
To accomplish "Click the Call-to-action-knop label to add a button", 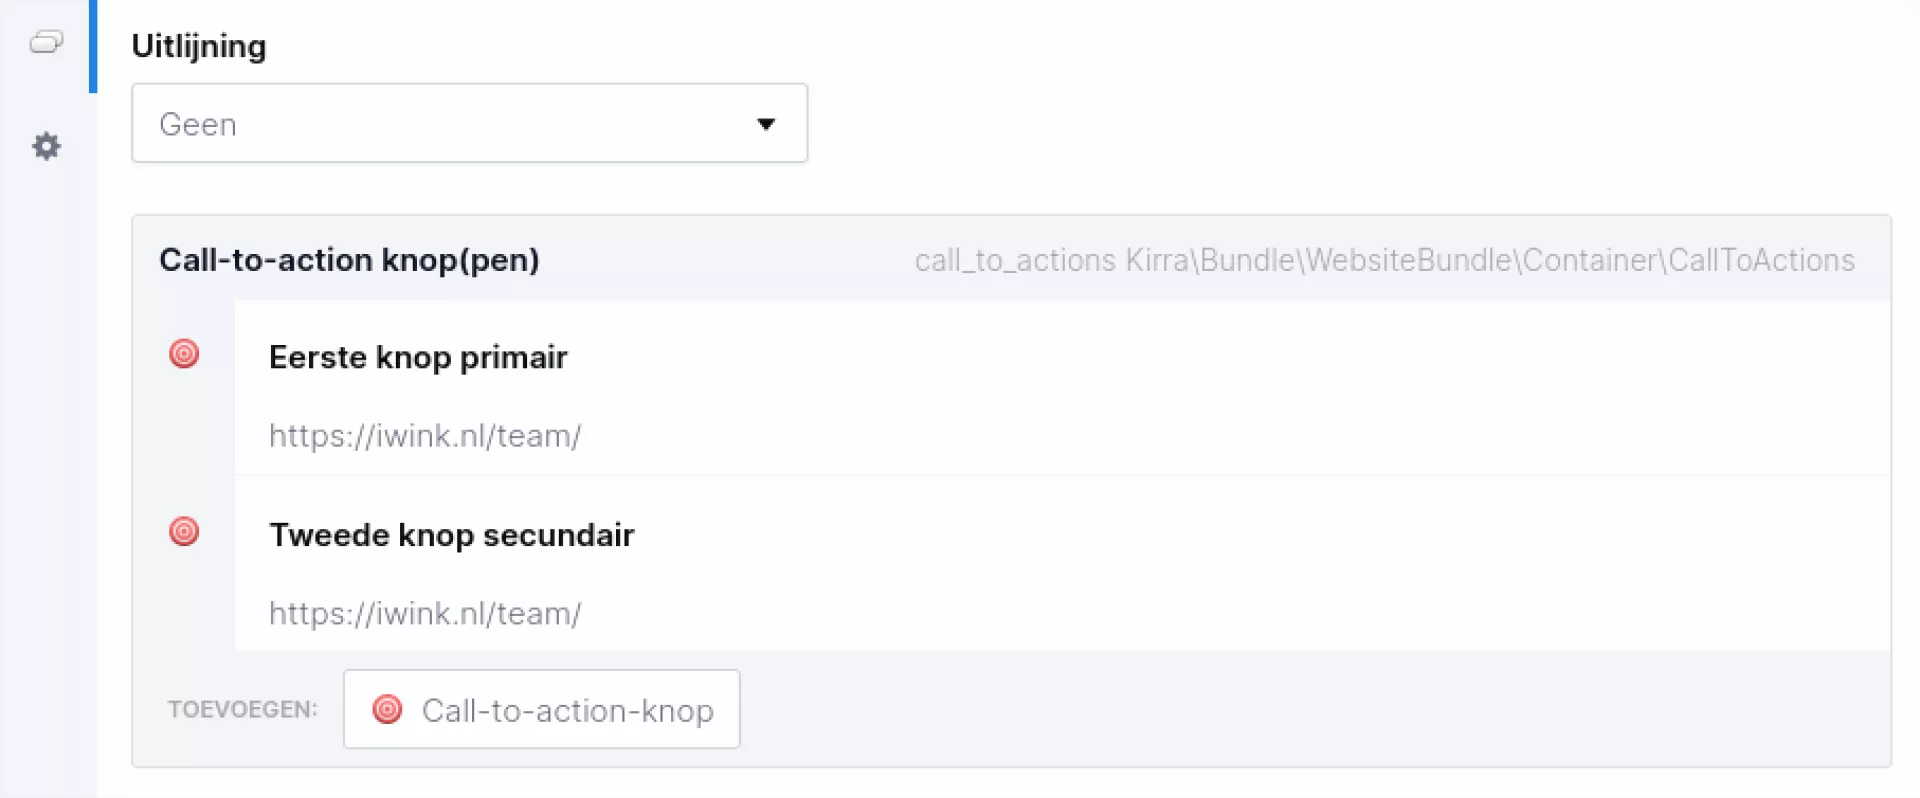I will pyautogui.click(x=567, y=710).
